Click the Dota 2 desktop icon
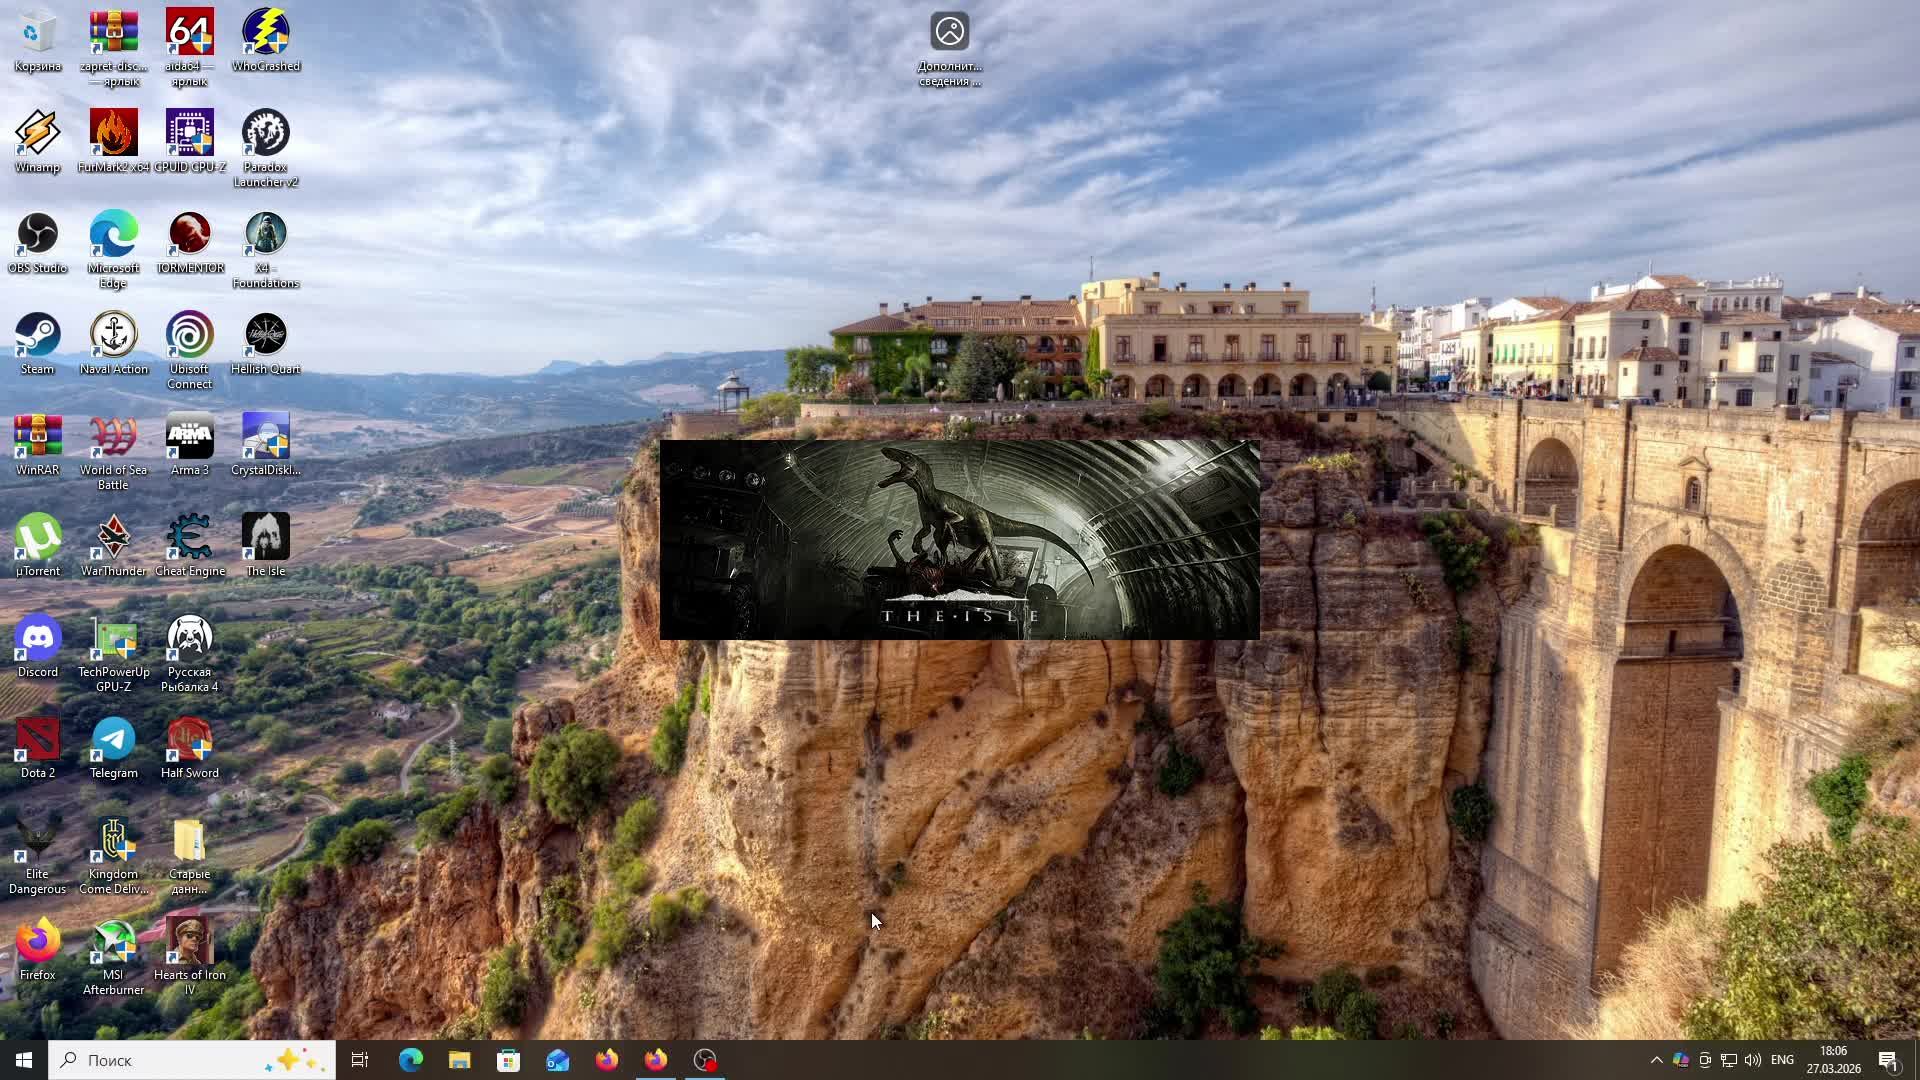 pyautogui.click(x=37, y=740)
